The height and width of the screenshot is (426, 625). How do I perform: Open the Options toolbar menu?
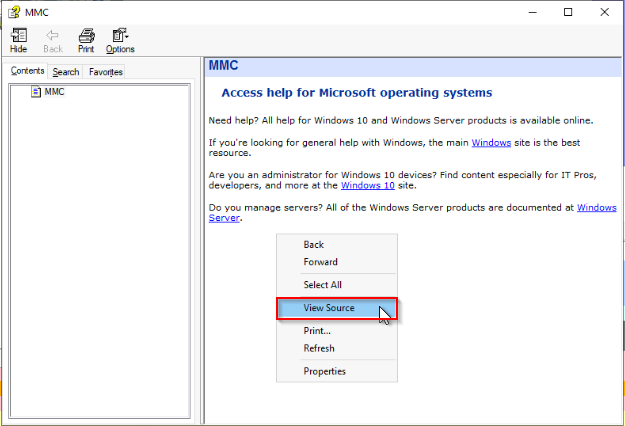[x=120, y=40]
